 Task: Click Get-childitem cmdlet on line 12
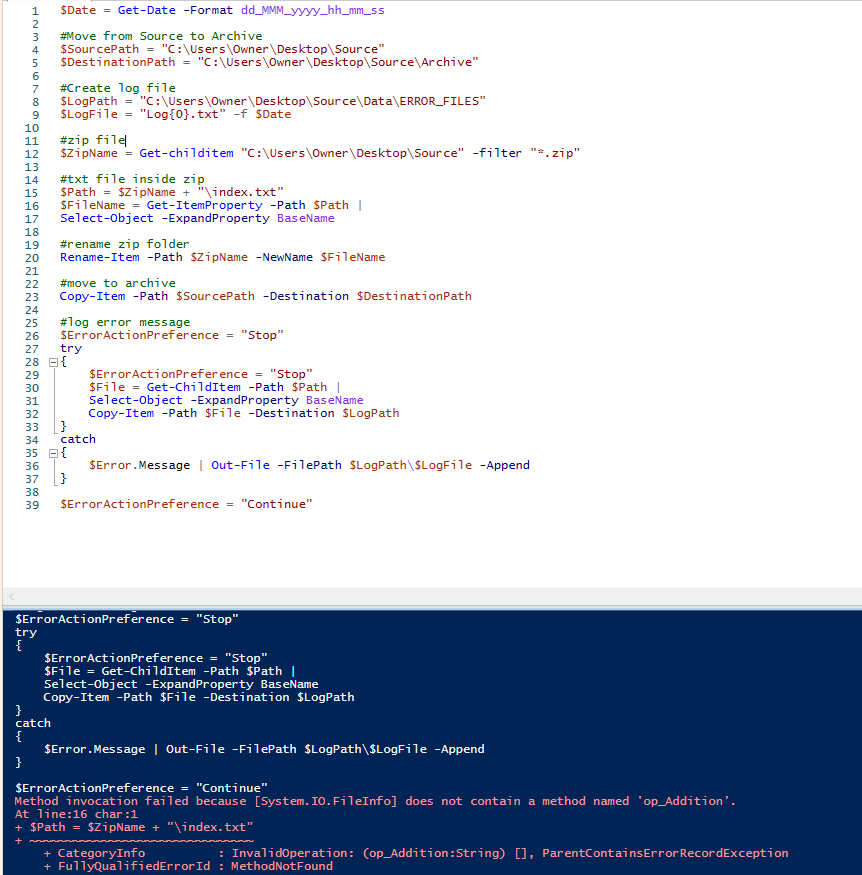pyautogui.click(x=186, y=153)
